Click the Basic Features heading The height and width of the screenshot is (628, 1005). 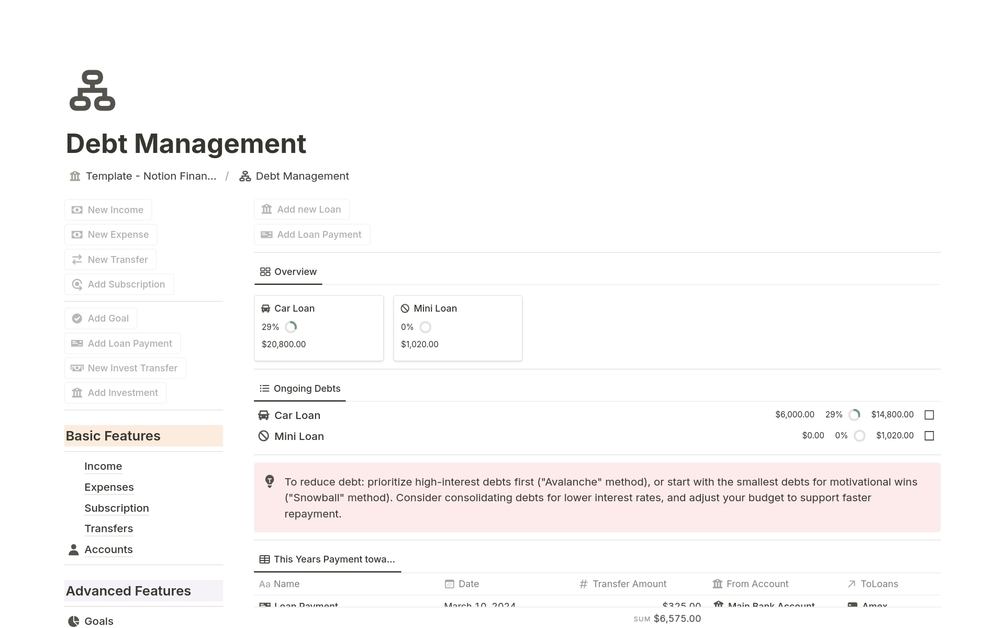pyautogui.click(x=144, y=436)
